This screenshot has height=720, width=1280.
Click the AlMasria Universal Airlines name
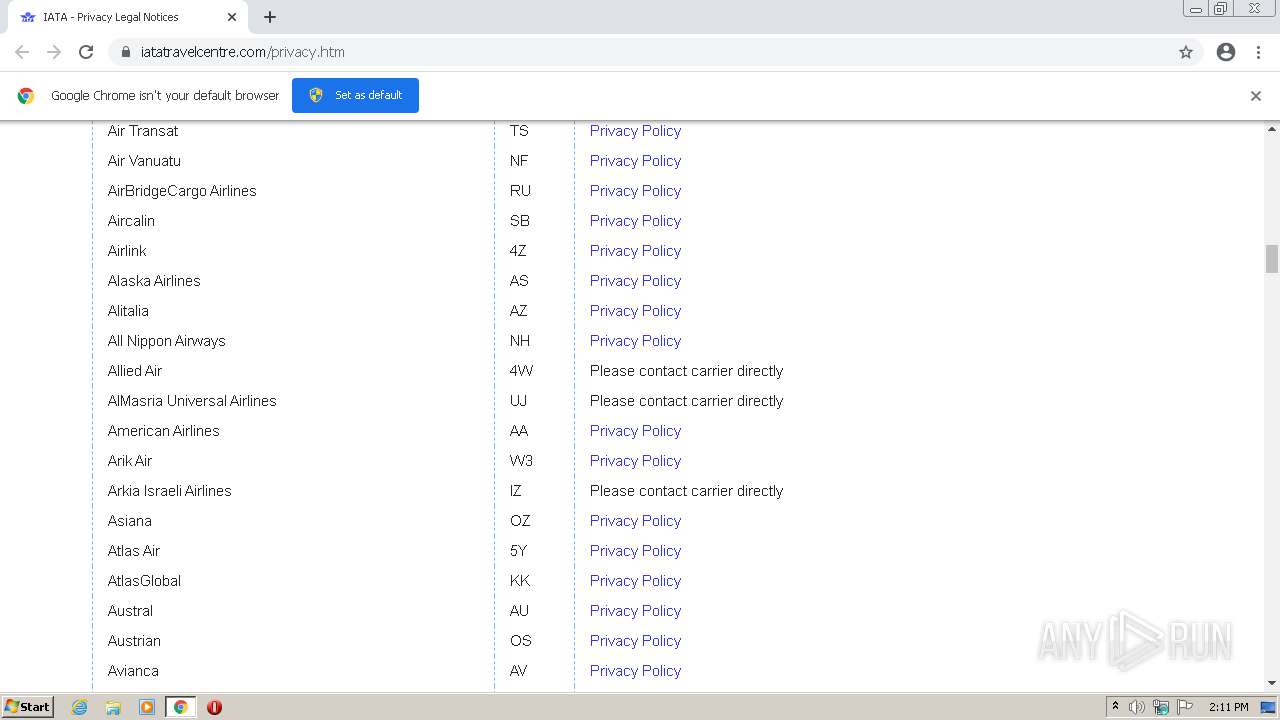coord(192,401)
